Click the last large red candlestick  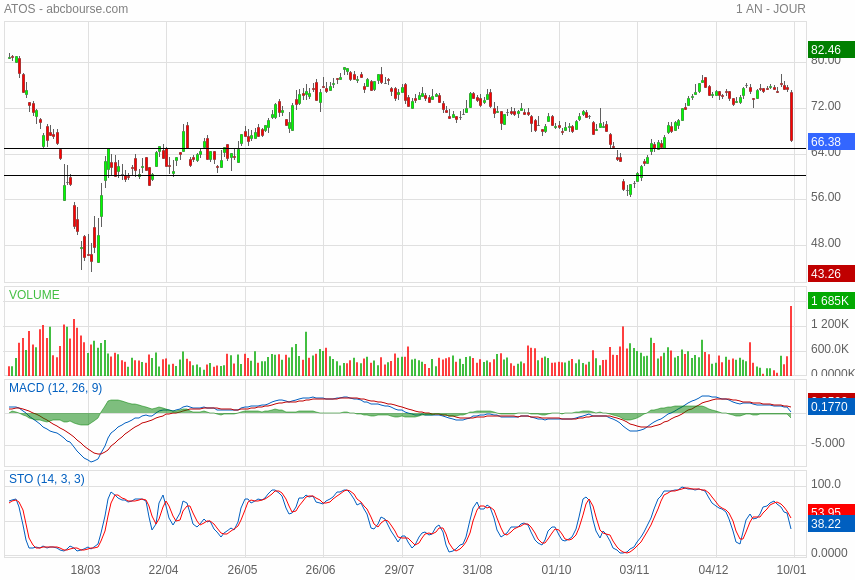(792, 117)
